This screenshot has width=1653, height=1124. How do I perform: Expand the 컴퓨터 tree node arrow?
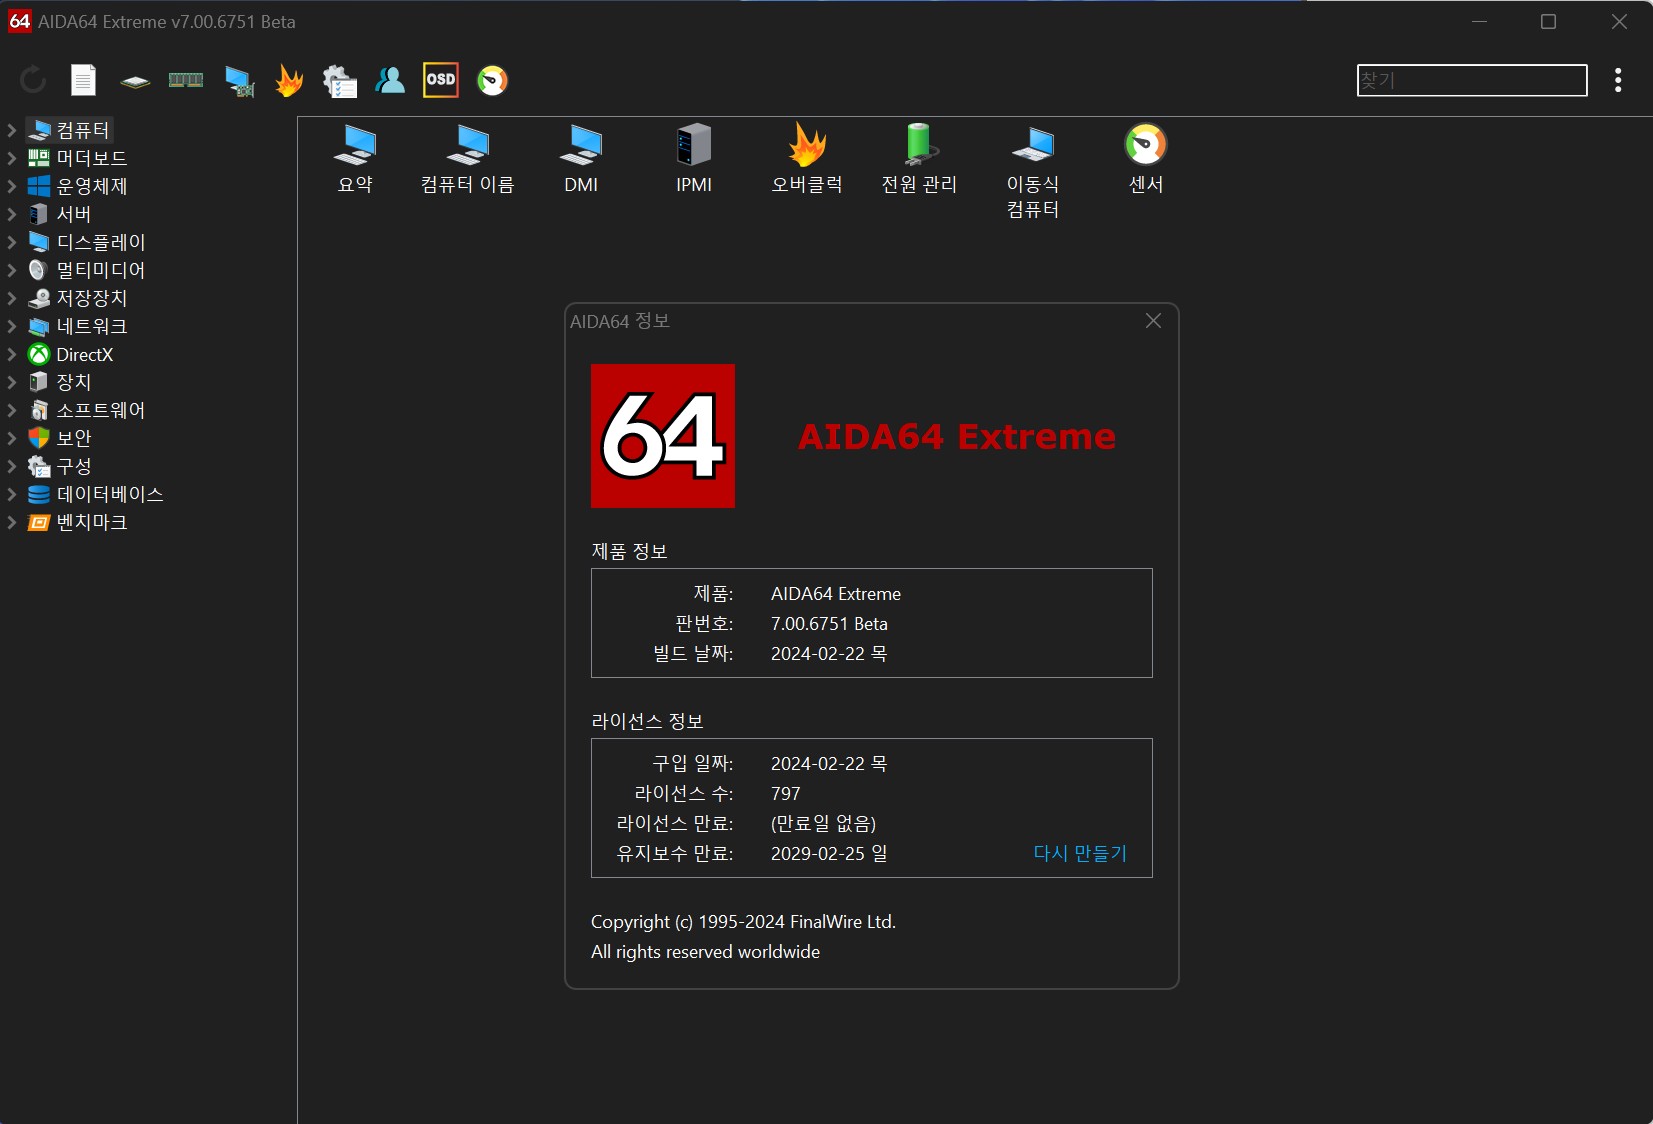pyautogui.click(x=12, y=130)
